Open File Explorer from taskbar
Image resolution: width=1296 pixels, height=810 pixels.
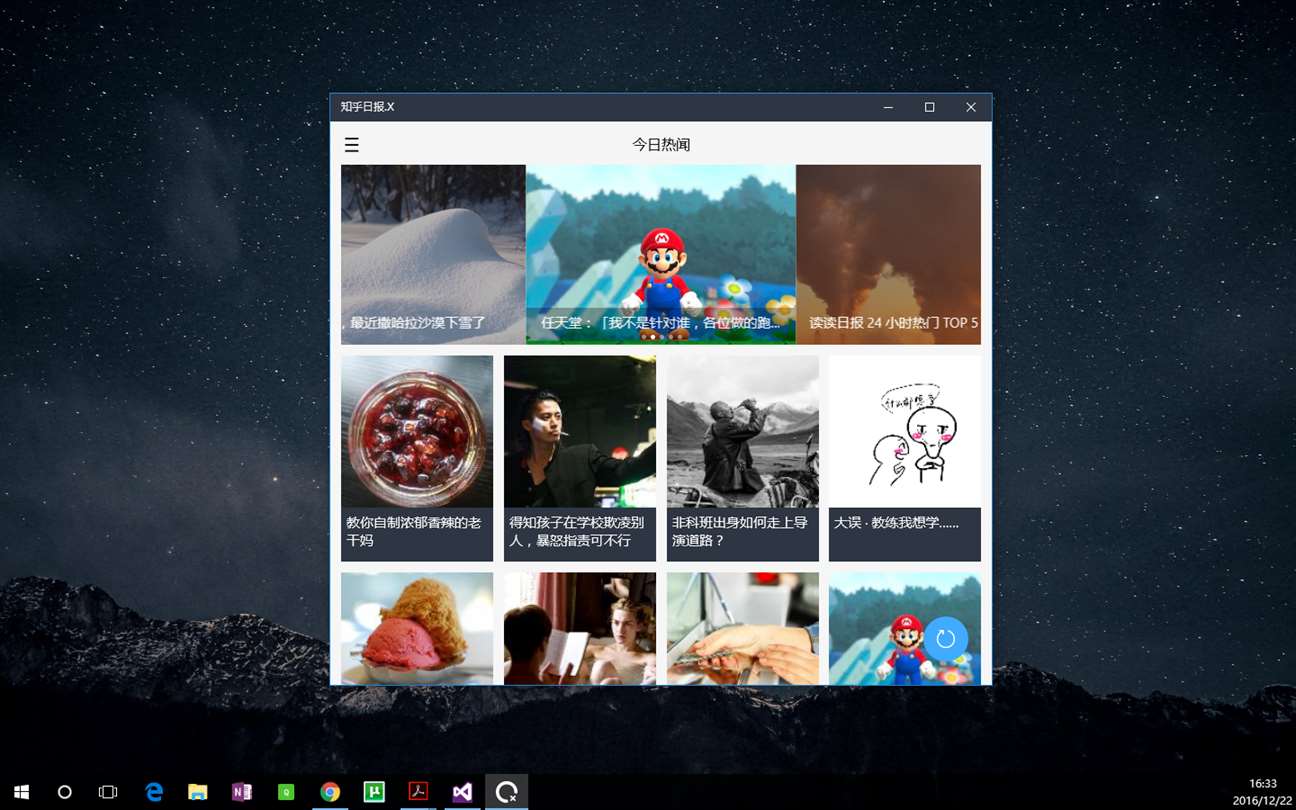[198, 792]
